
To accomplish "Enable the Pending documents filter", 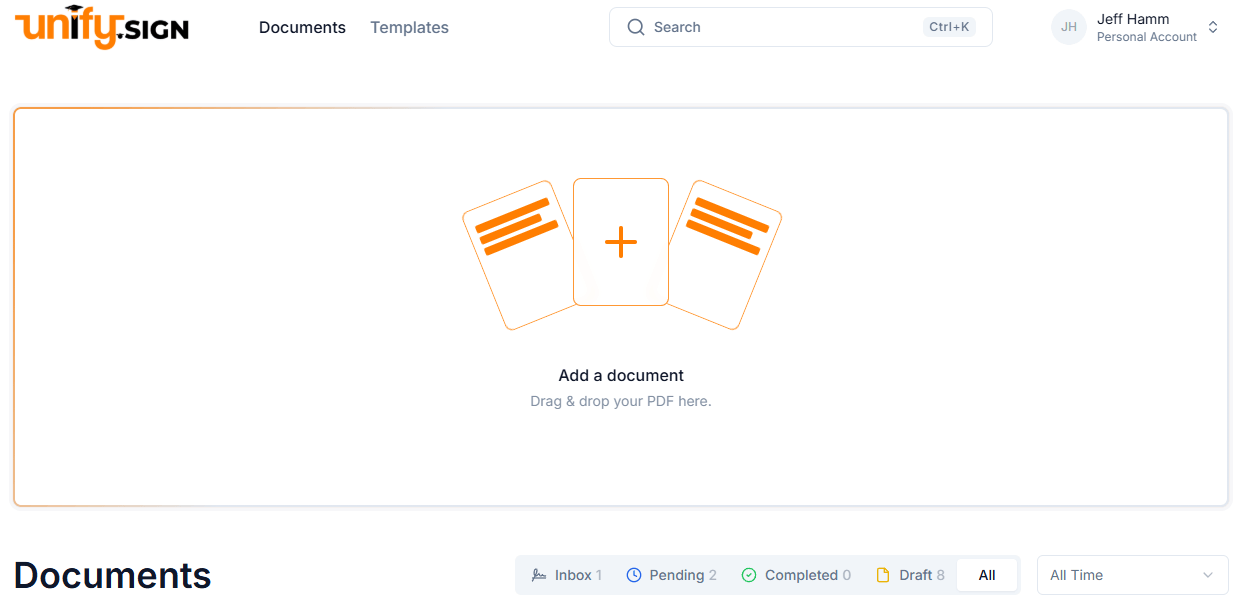I will tap(671, 574).
